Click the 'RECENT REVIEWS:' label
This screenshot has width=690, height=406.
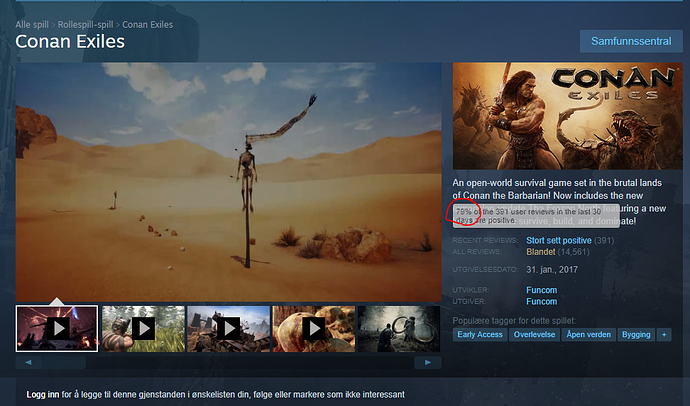coord(485,241)
